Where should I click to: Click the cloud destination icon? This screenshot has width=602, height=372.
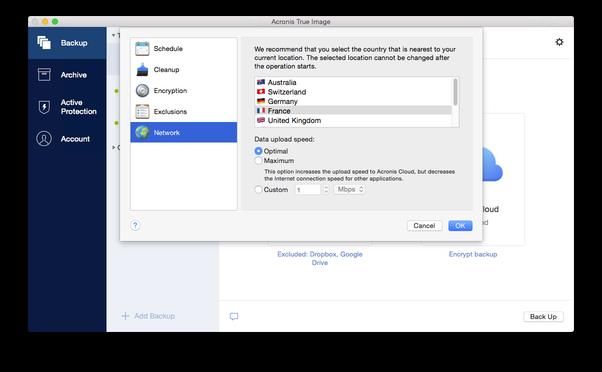[493, 164]
